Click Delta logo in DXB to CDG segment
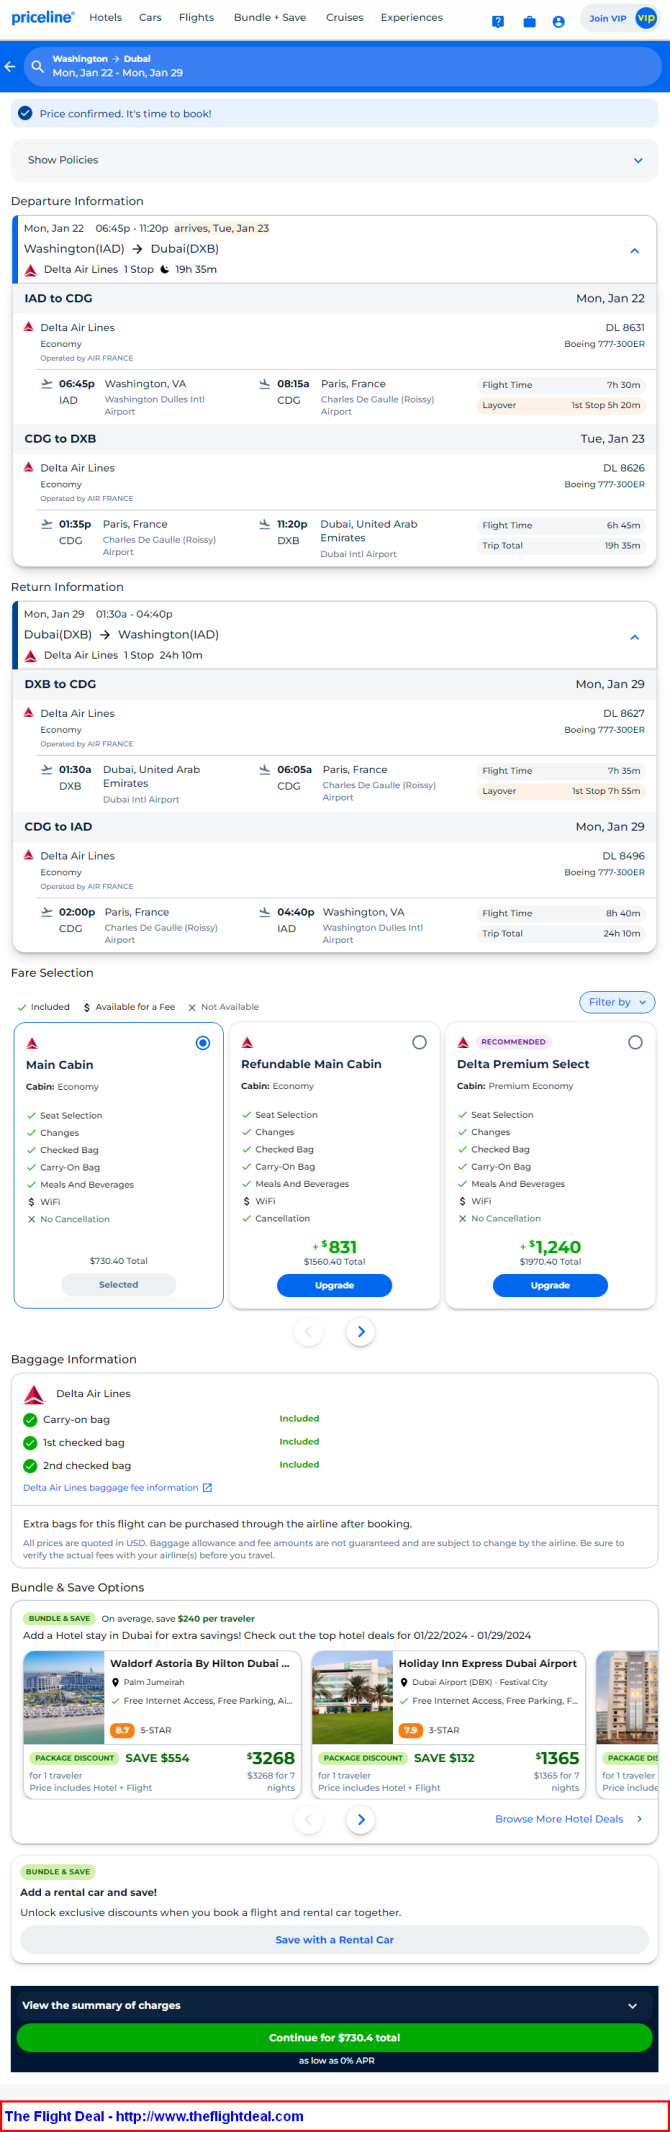 (29, 713)
